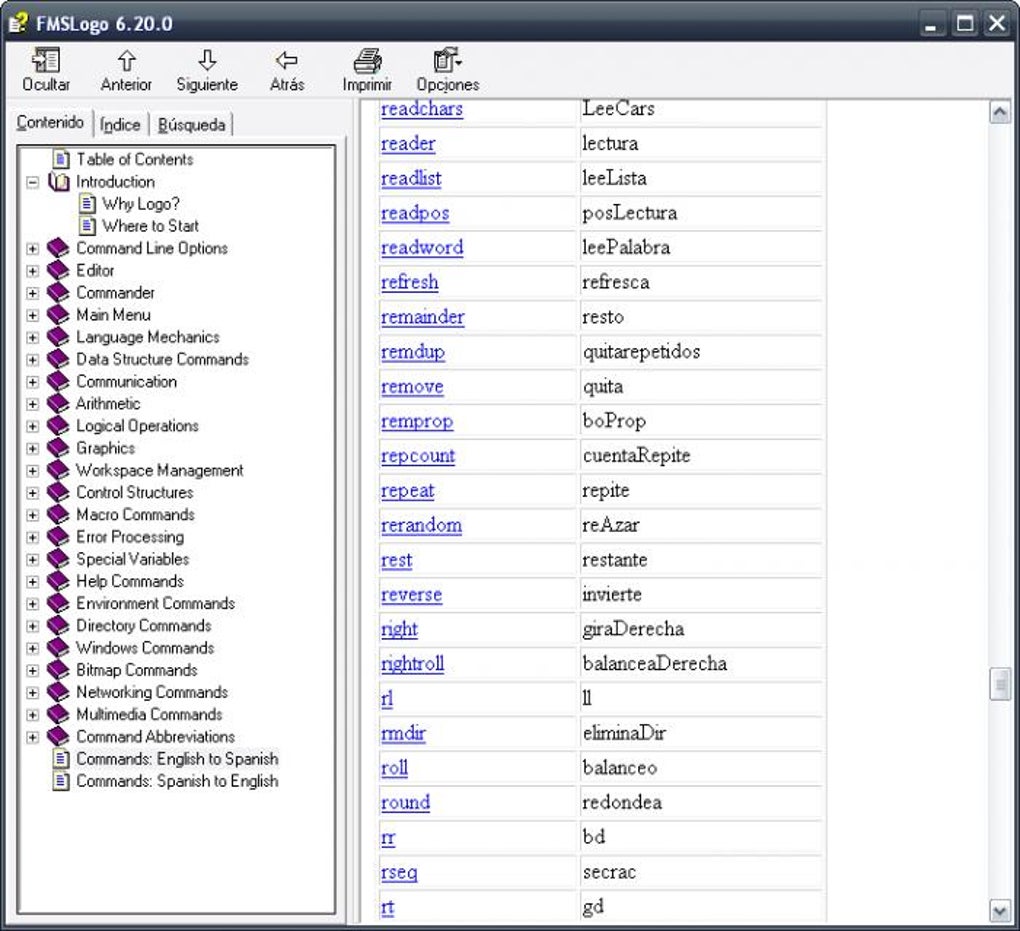Click the content scrollbar down arrow
The width and height of the screenshot is (1020, 931).
tap(999, 910)
